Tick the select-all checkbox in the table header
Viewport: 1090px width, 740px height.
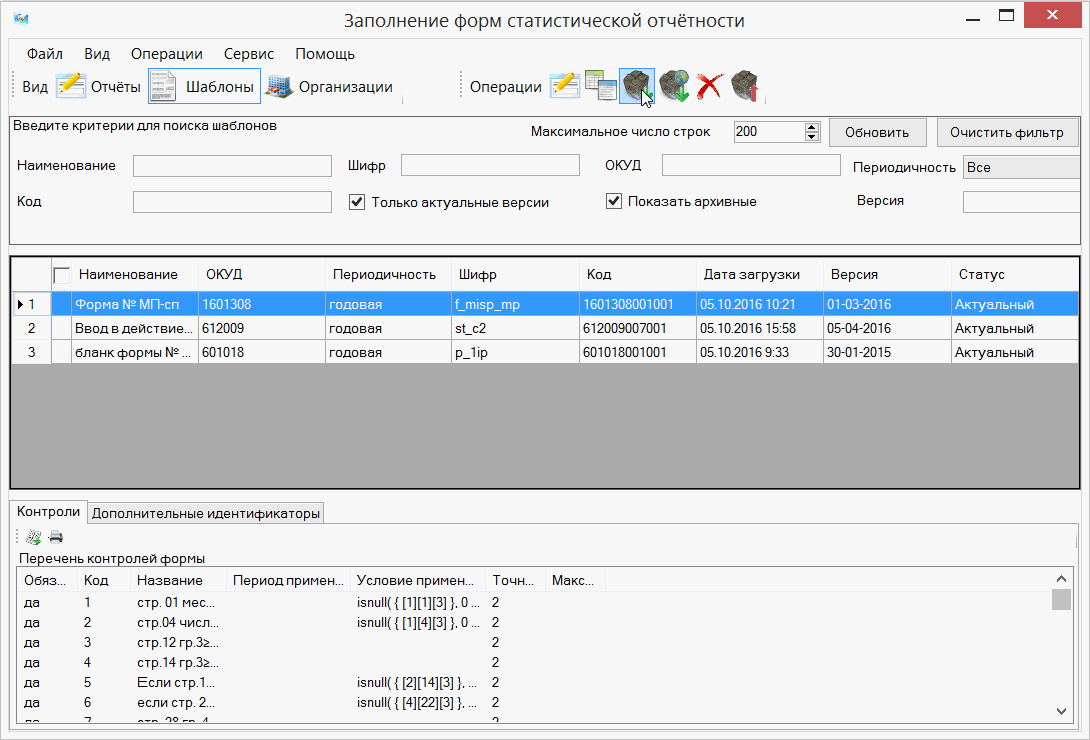coord(62,275)
